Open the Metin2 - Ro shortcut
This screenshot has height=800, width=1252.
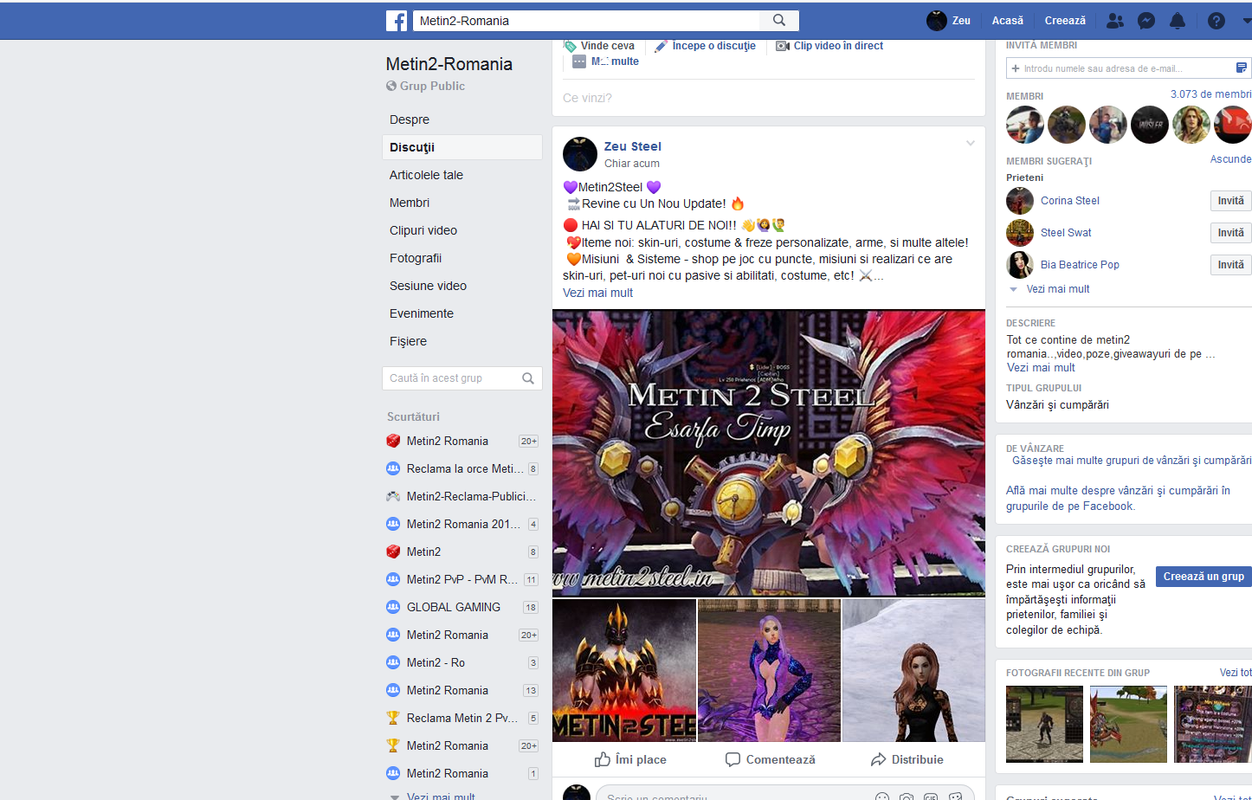click(x=435, y=662)
